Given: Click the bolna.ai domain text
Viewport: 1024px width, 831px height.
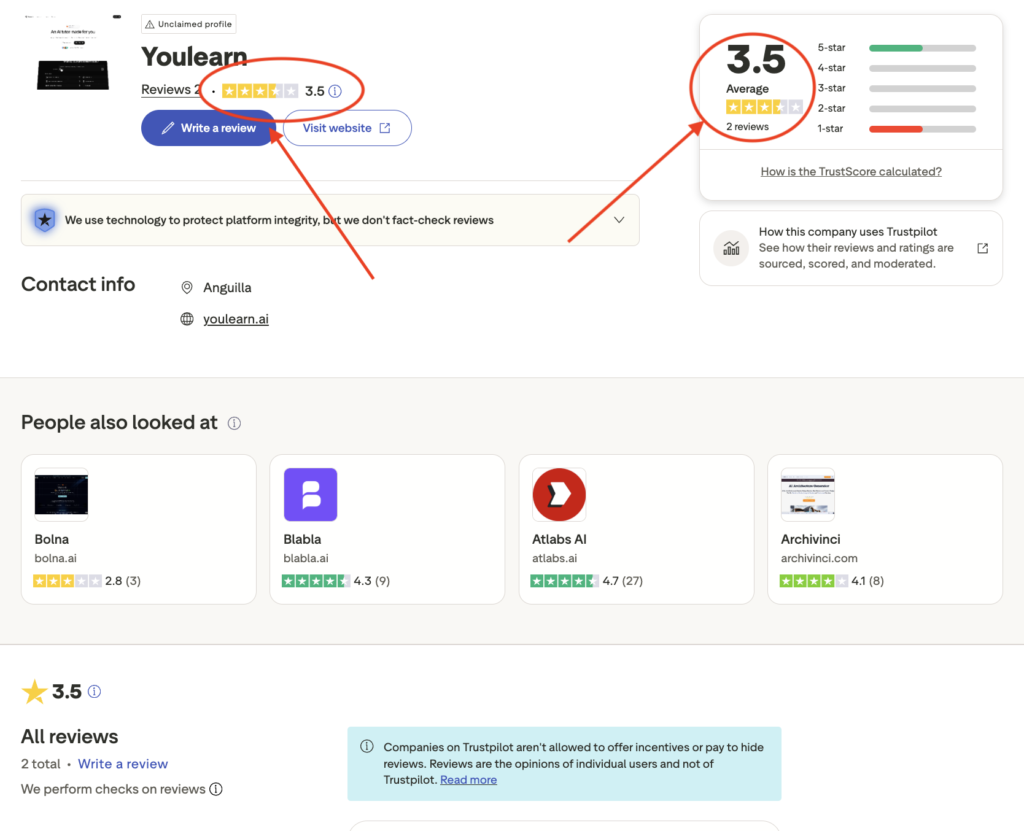Looking at the screenshot, I should (56, 559).
